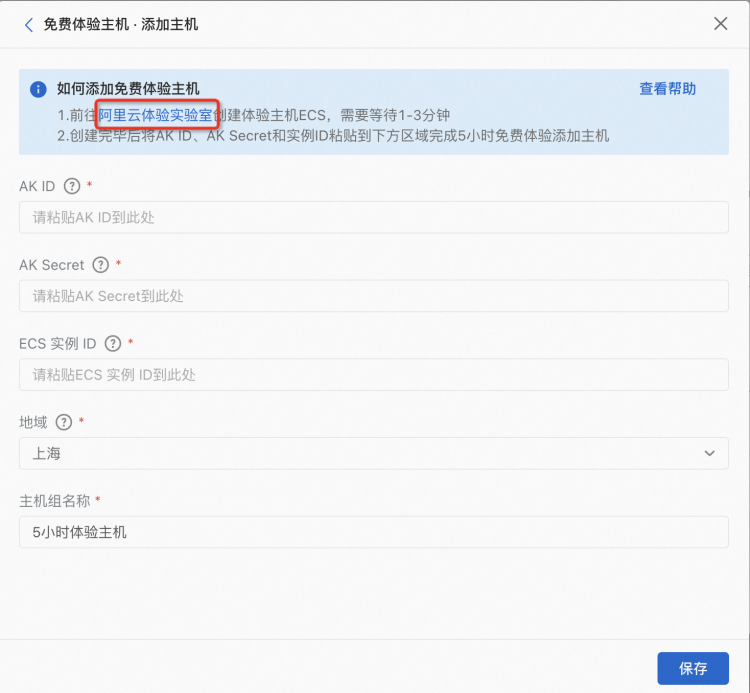The height and width of the screenshot is (693, 750).
Task: Close the 添加主机 panel with the X
Action: [x=720, y=23]
